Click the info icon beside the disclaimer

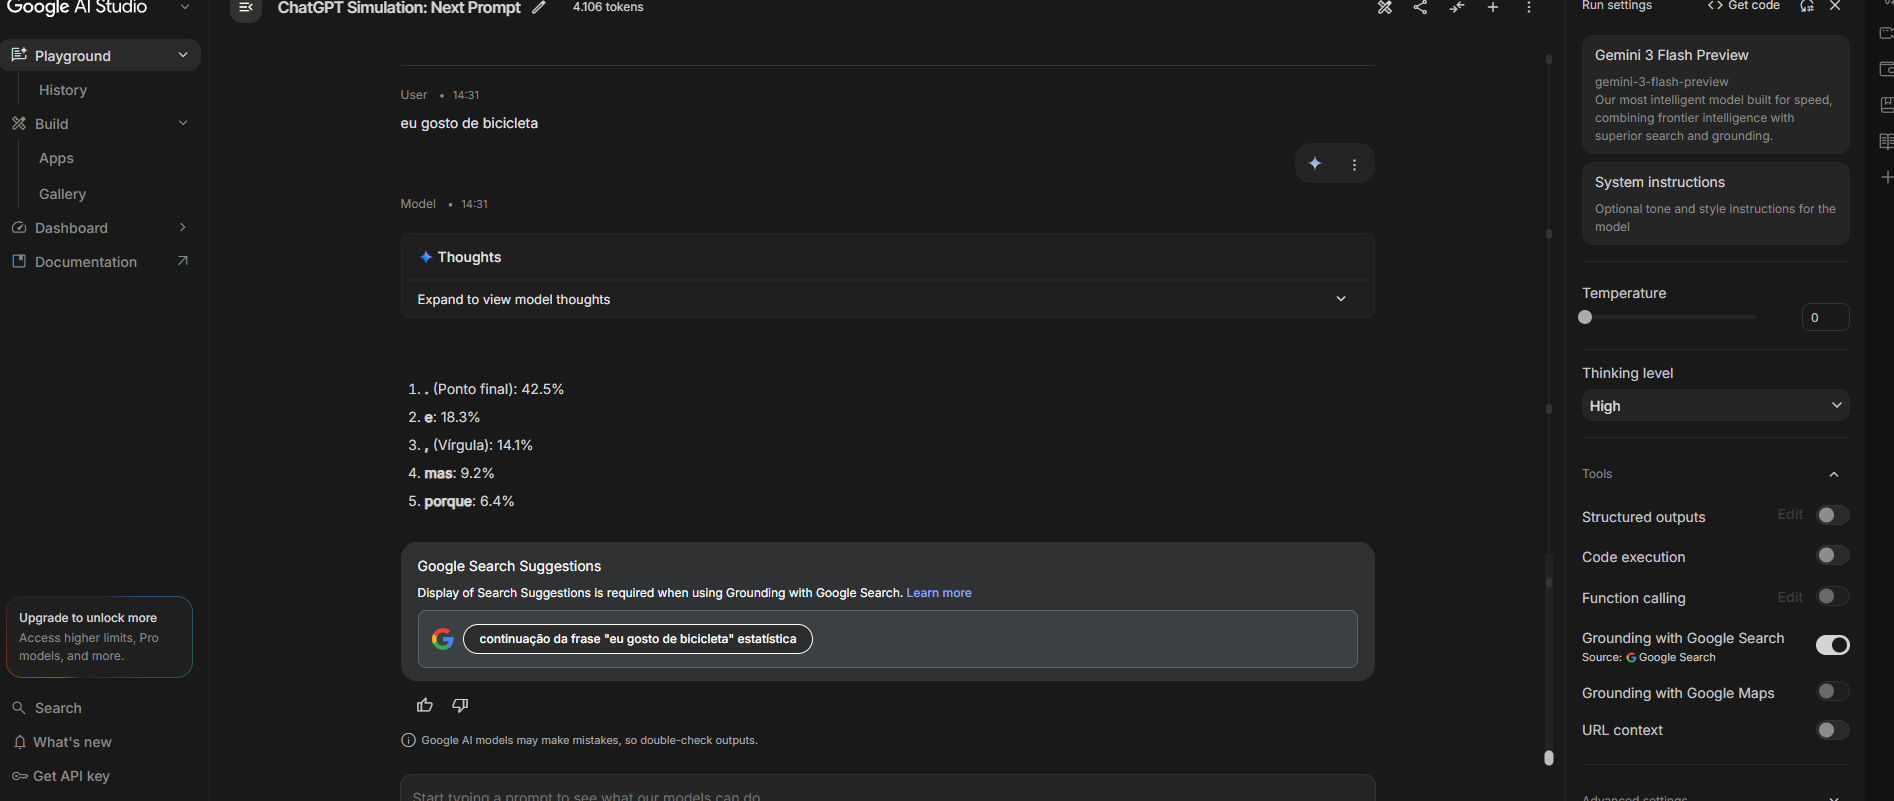(408, 740)
